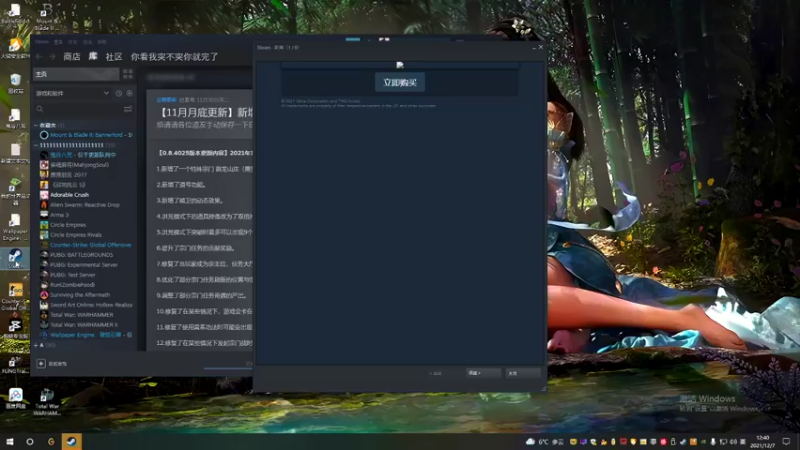This screenshot has width=800, height=450.
Task: Open Total War WARHAMMER desktop shortcut
Action: 47,402
